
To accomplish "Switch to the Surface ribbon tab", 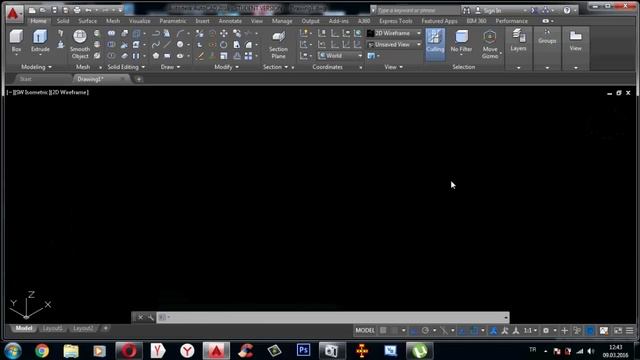I will pos(88,21).
